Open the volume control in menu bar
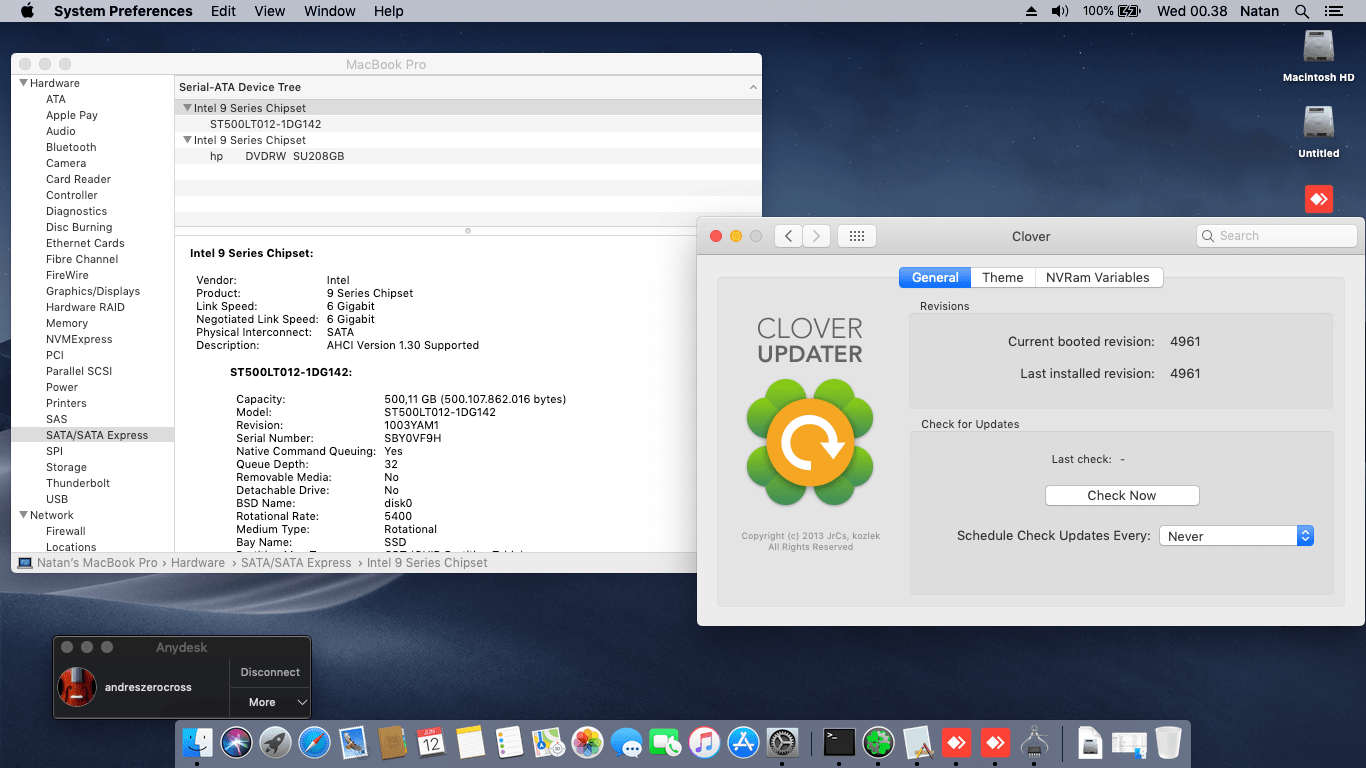 (x=1060, y=11)
